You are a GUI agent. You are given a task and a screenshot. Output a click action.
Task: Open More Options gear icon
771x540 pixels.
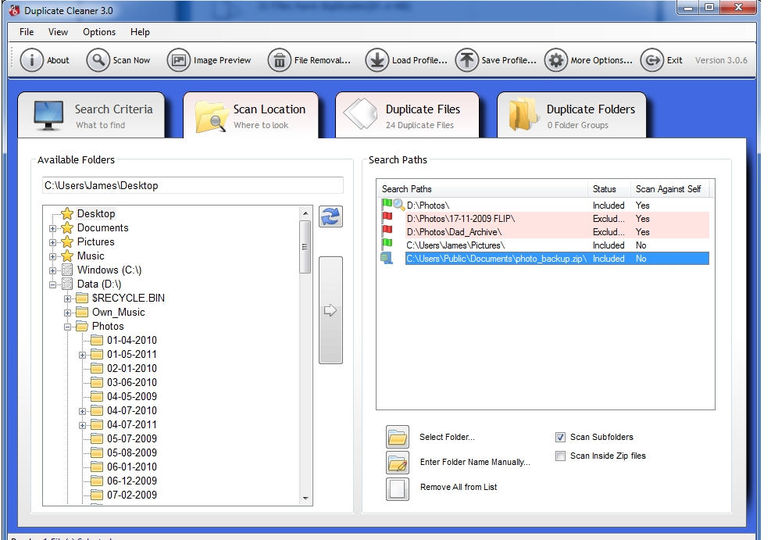point(556,60)
